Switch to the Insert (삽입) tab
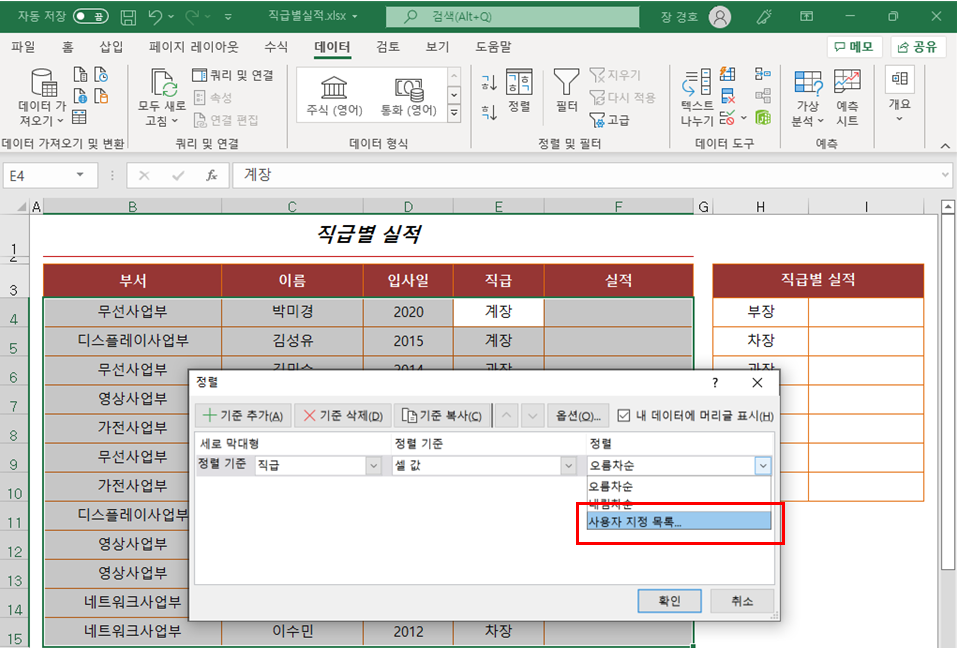Screen dimensions: 957x648 111,47
